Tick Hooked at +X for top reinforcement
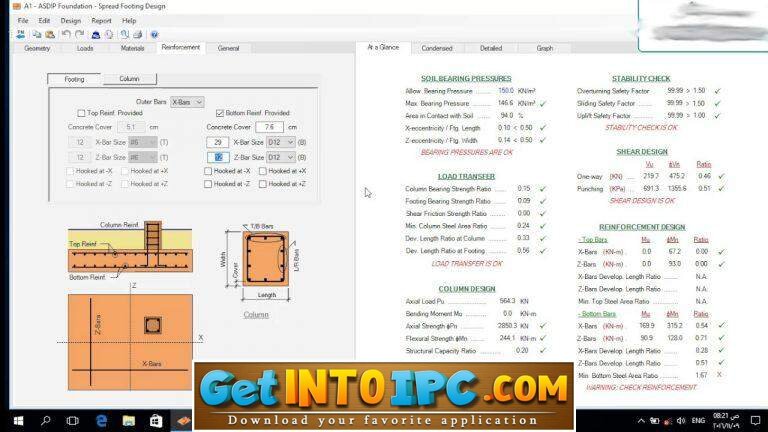 125,171
